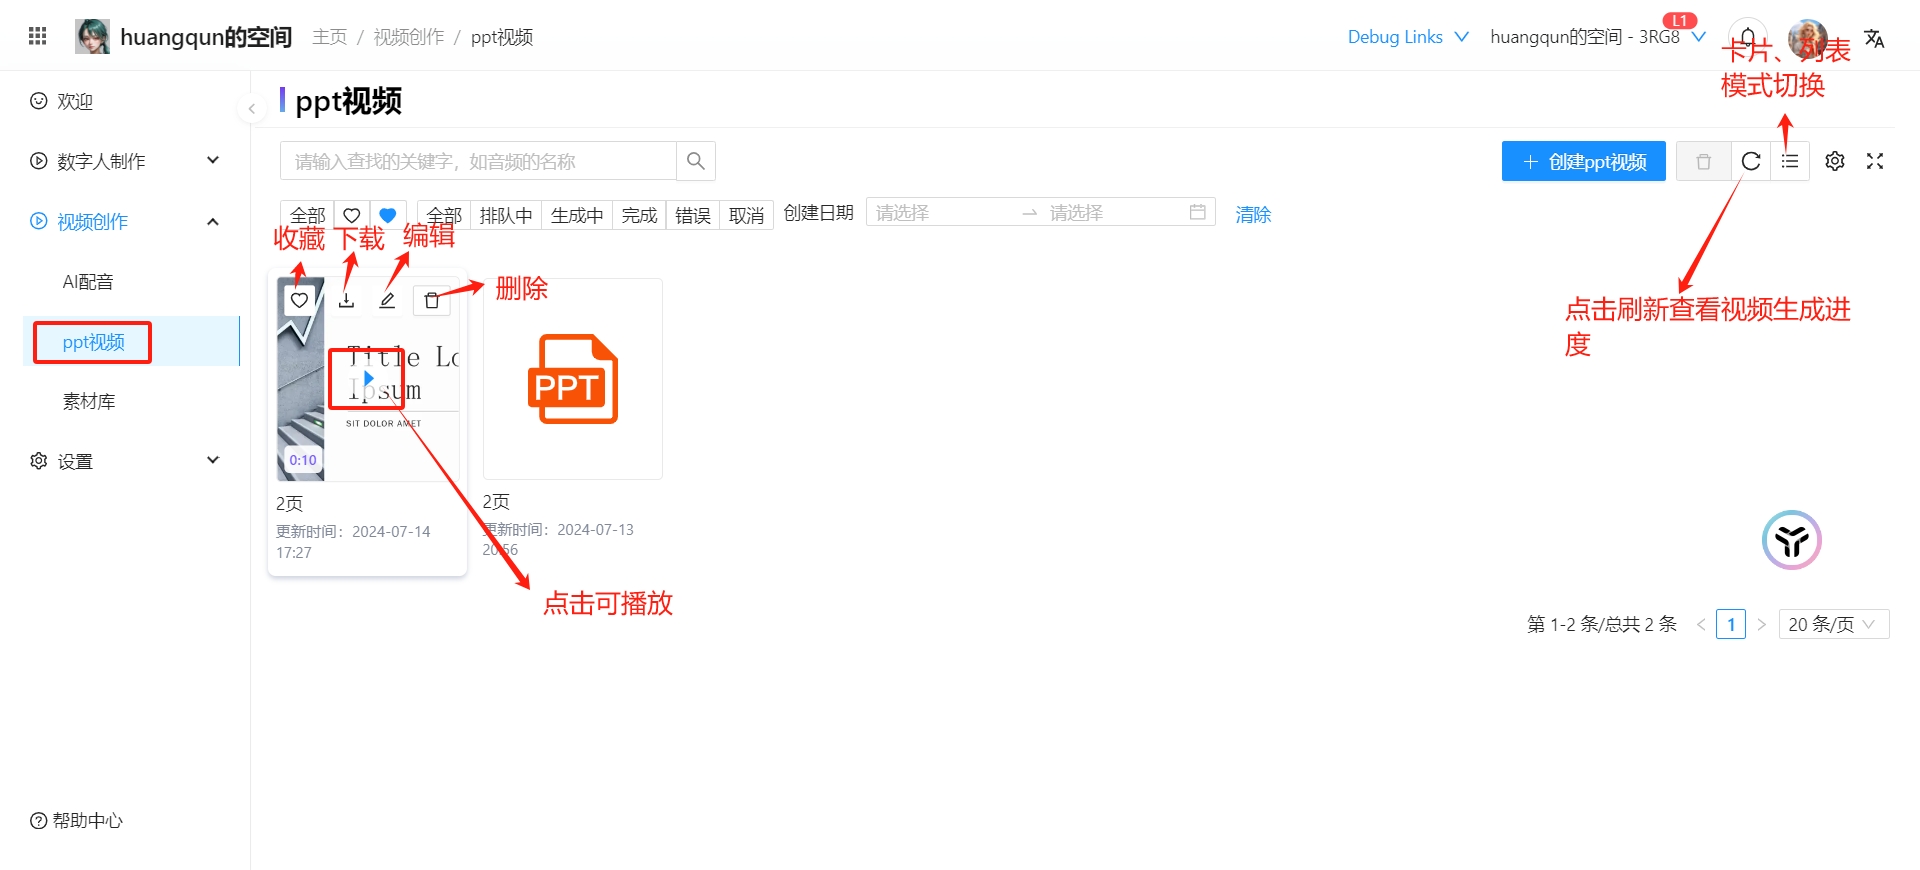Delete the first video using the card's trash icon
The height and width of the screenshot is (870, 1920).
pos(432,300)
